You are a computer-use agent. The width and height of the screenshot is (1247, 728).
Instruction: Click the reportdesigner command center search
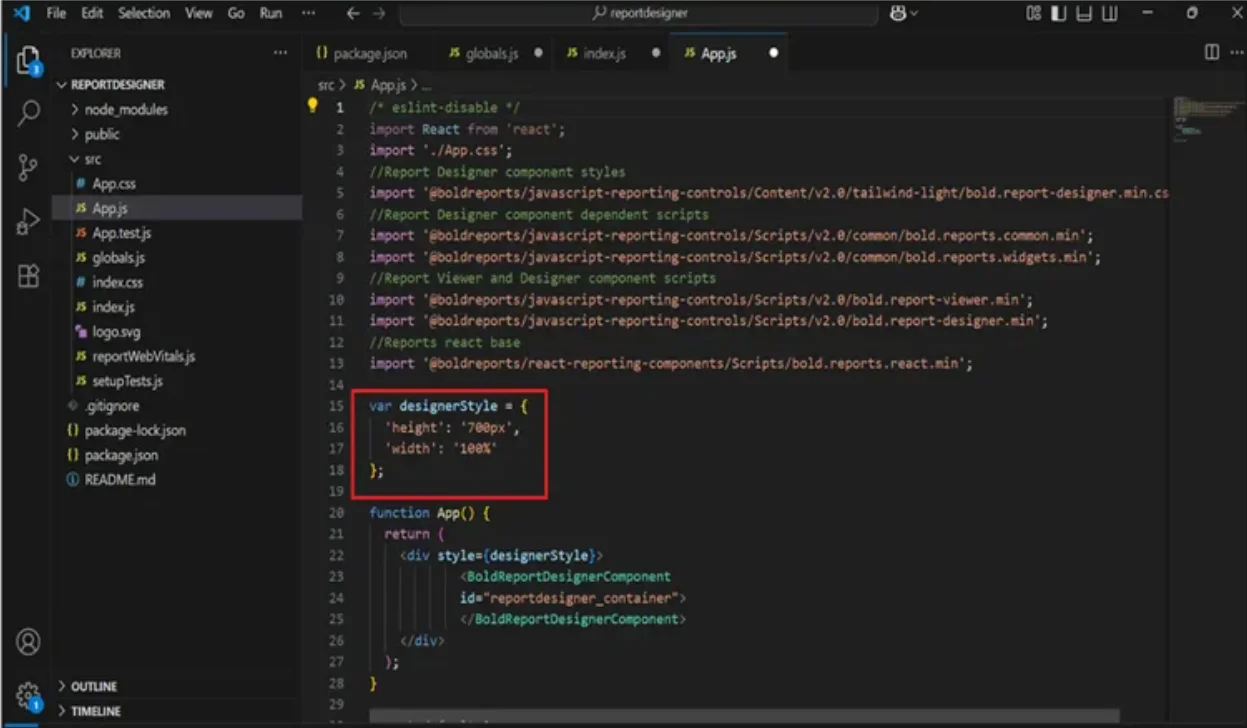pyautogui.click(x=640, y=14)
